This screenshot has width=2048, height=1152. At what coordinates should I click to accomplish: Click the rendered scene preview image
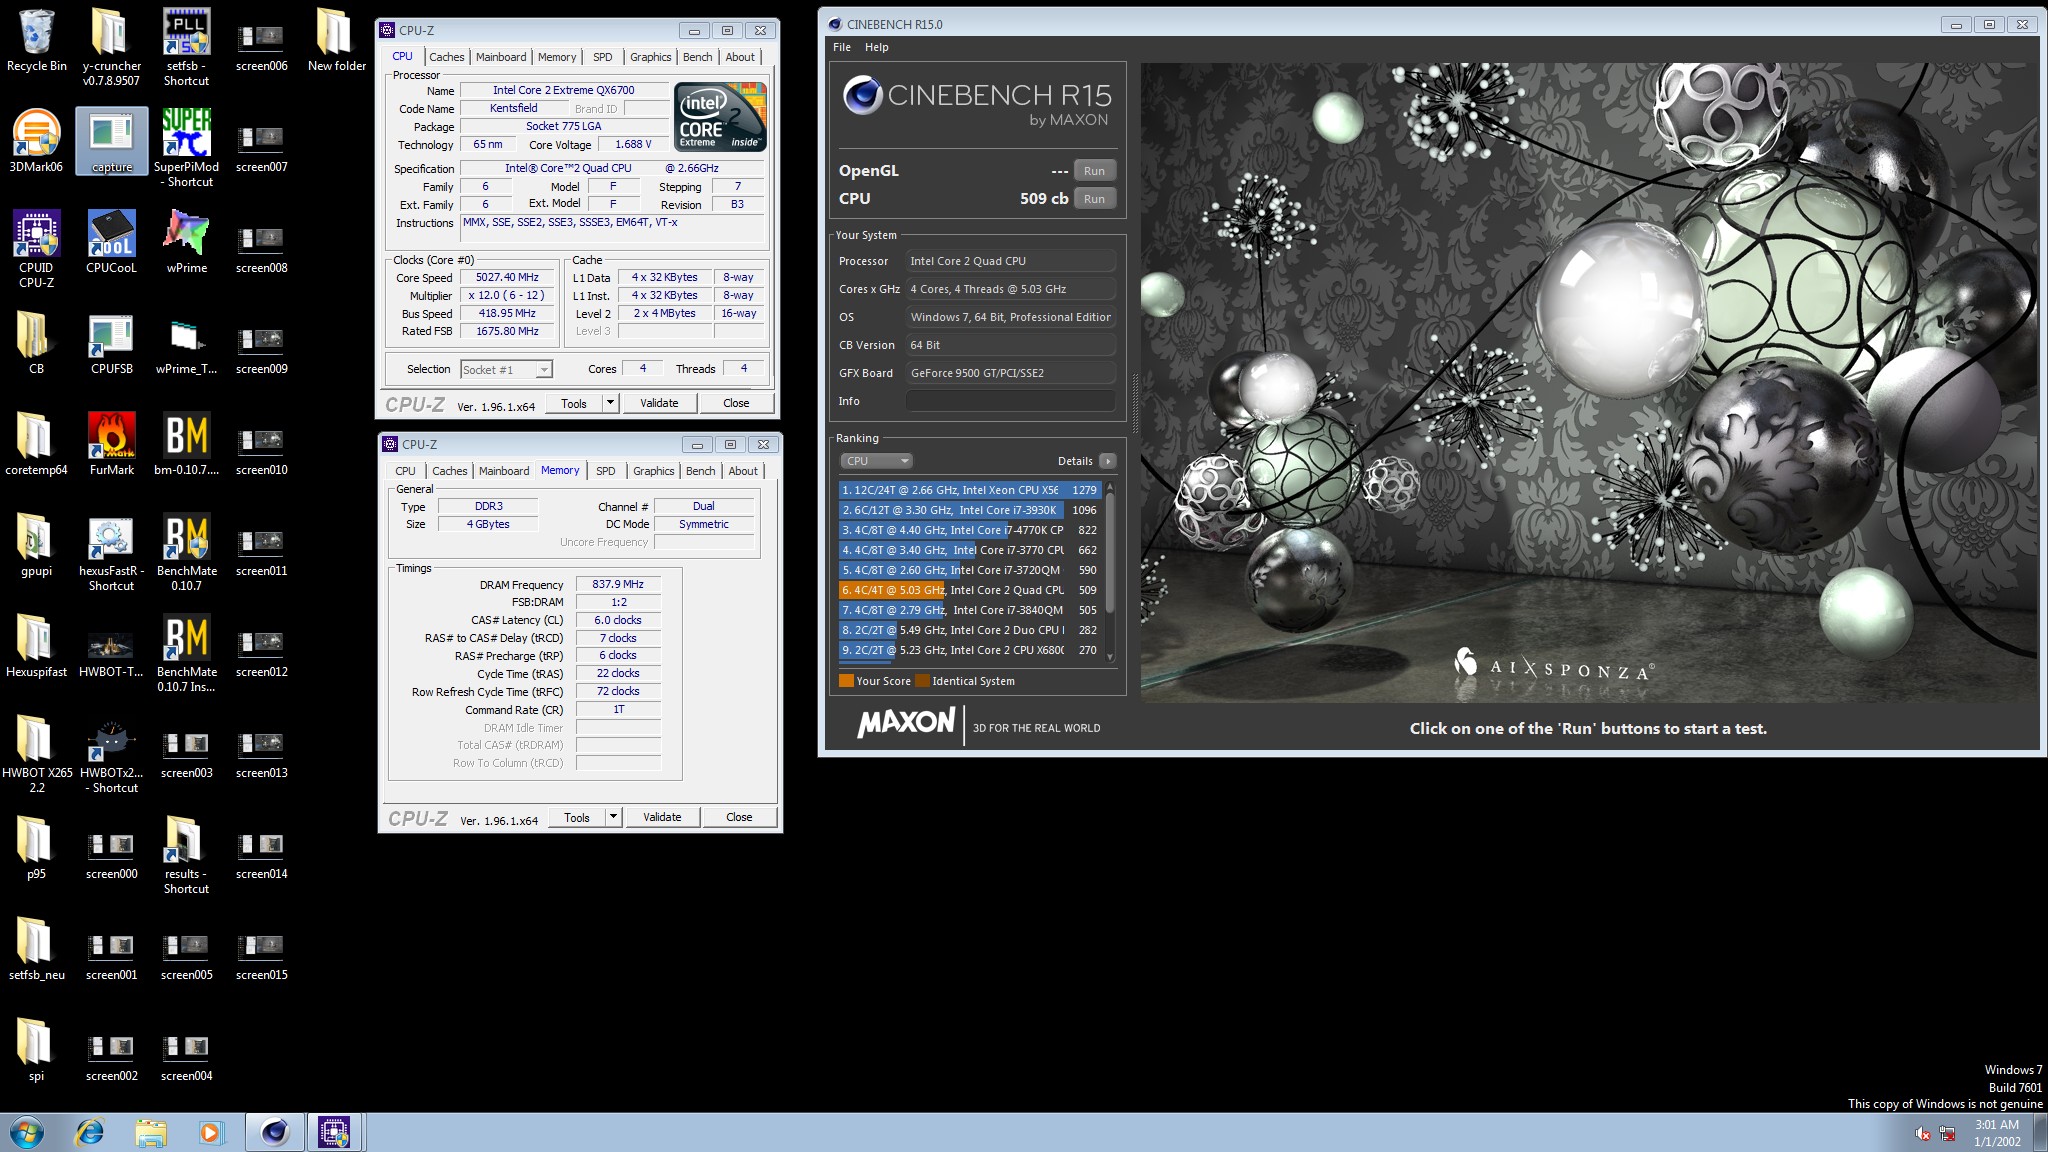(x=1588, y=382)
